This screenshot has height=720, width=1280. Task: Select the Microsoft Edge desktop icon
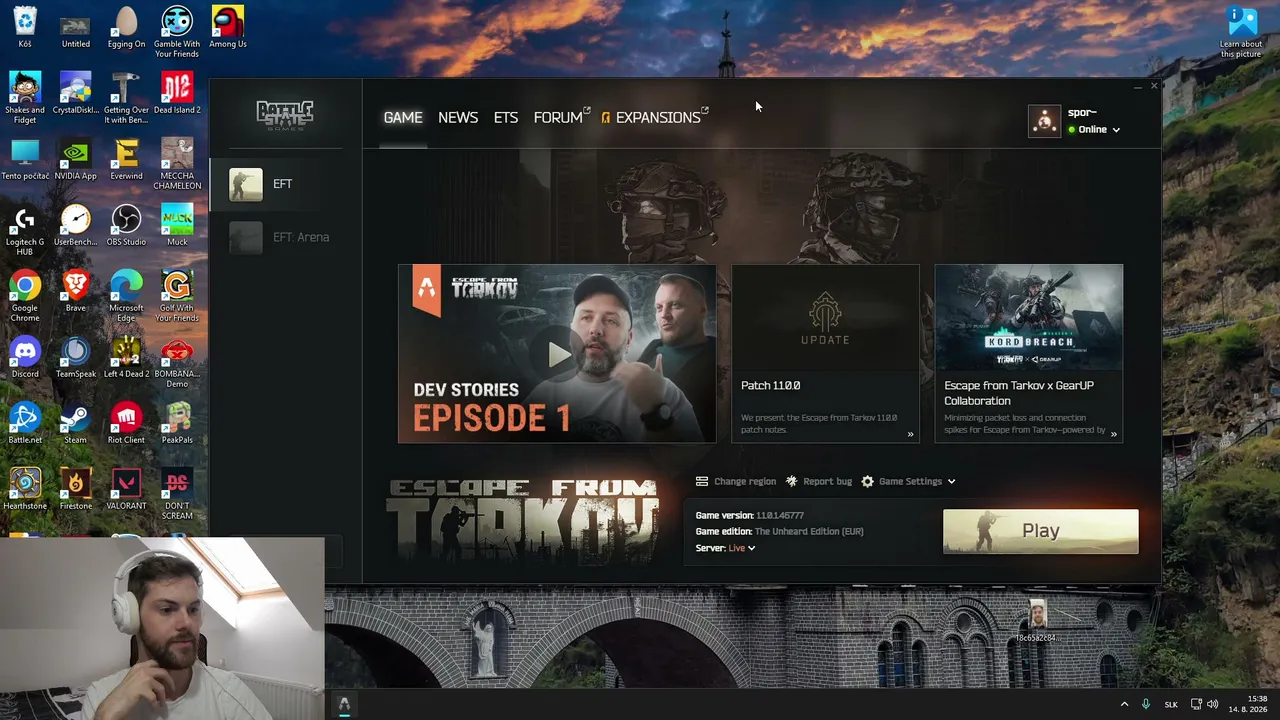(126, 296)
